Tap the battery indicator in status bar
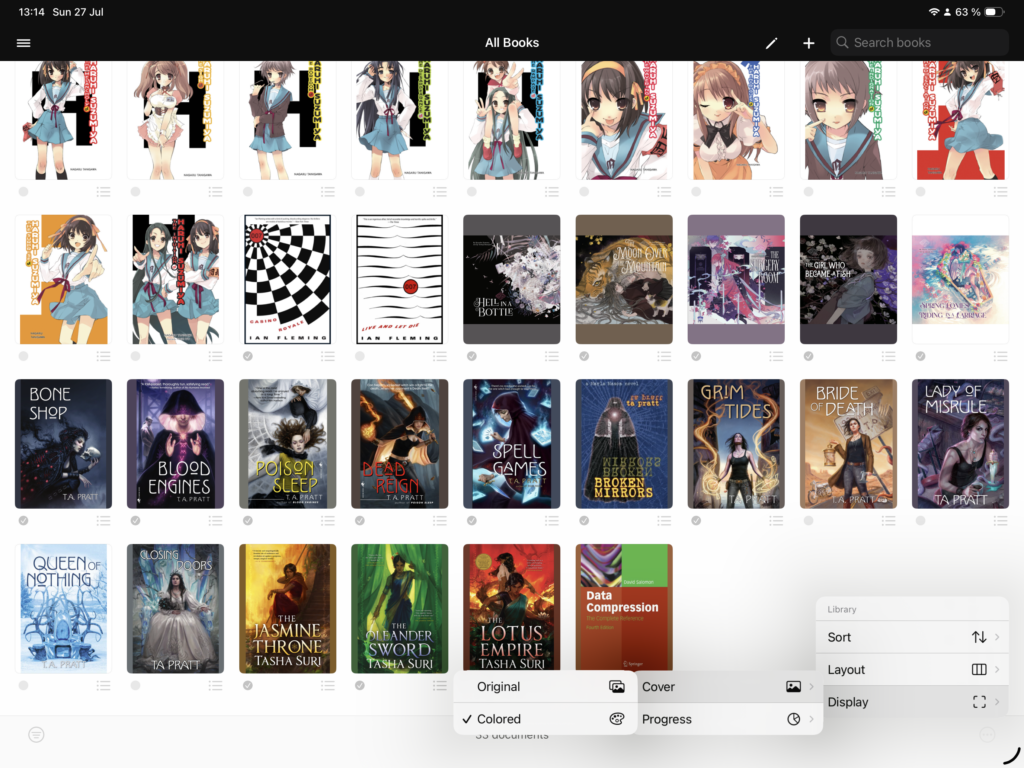 tap(994, 12)
